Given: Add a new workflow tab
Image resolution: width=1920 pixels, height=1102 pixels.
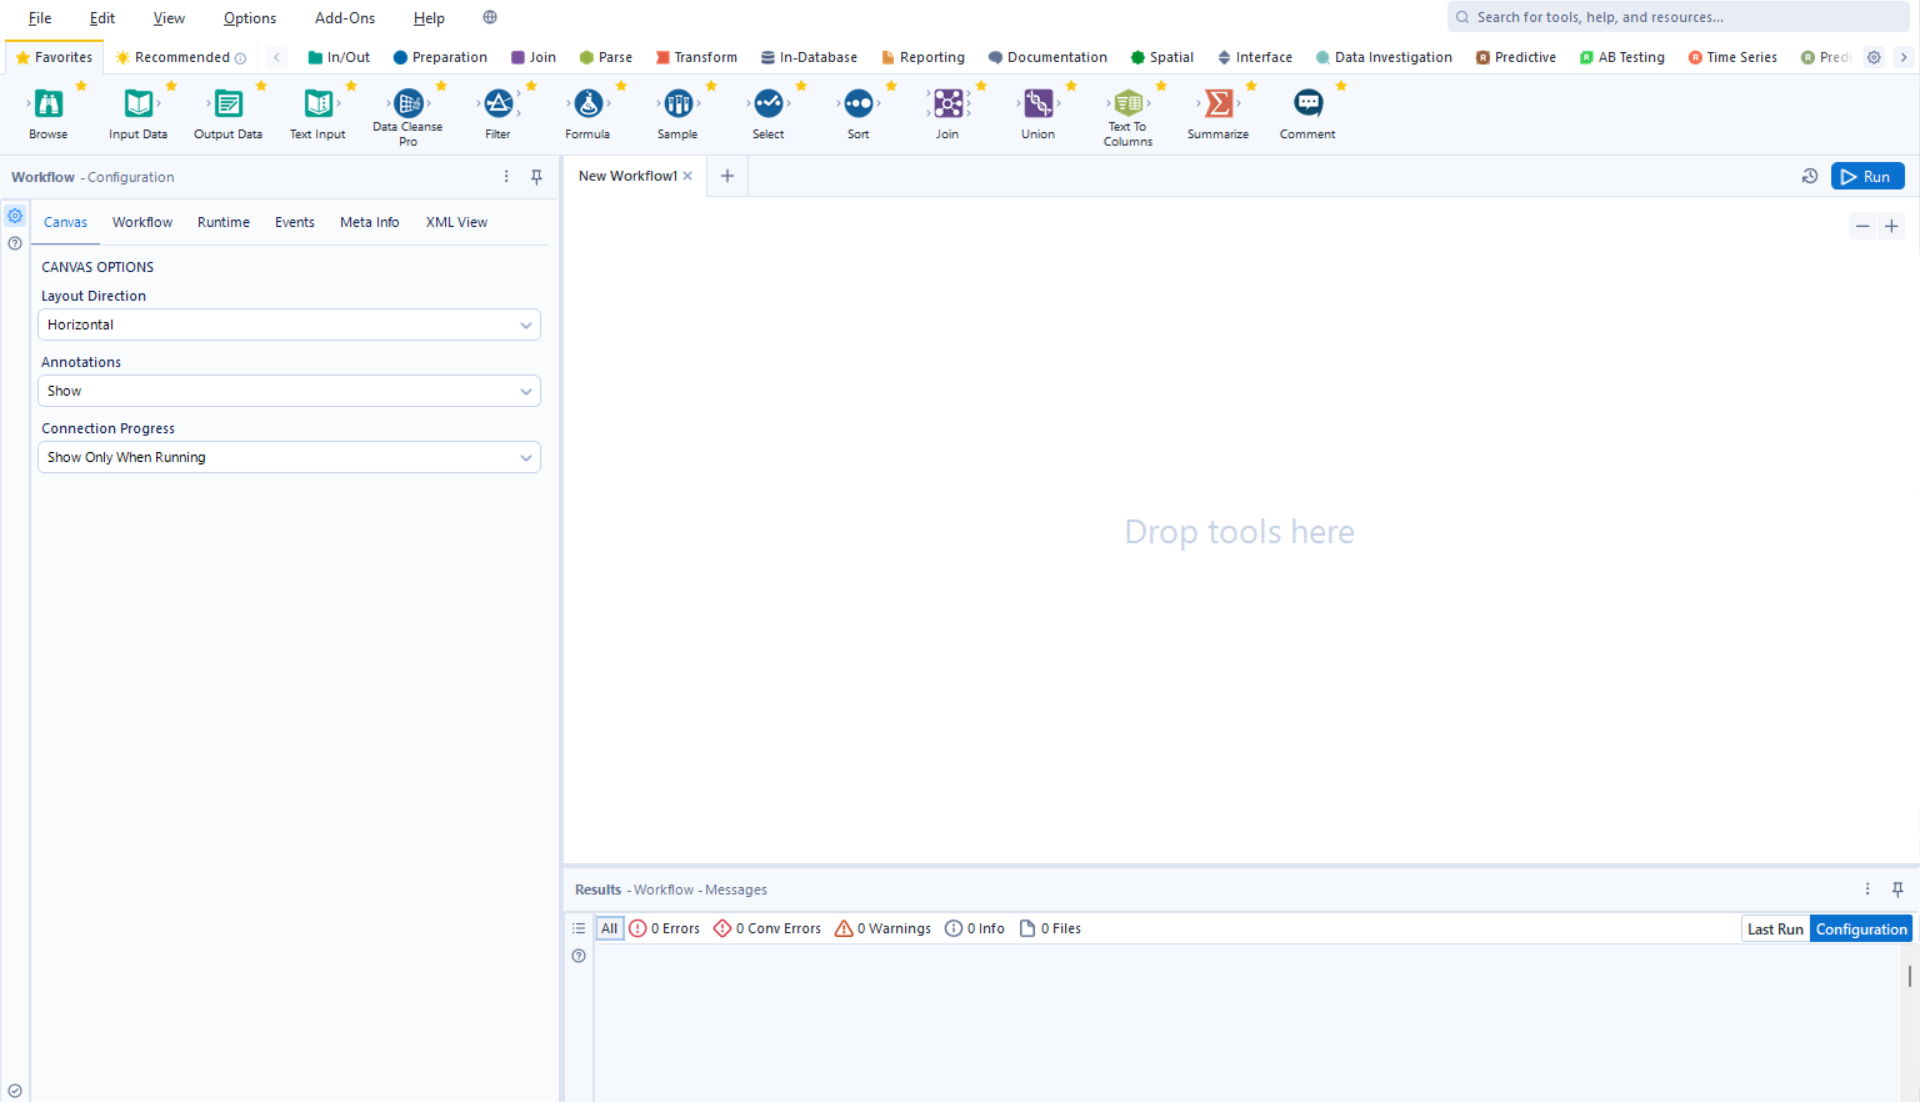Looking at the screenshot, I should (x=727, y=176).
